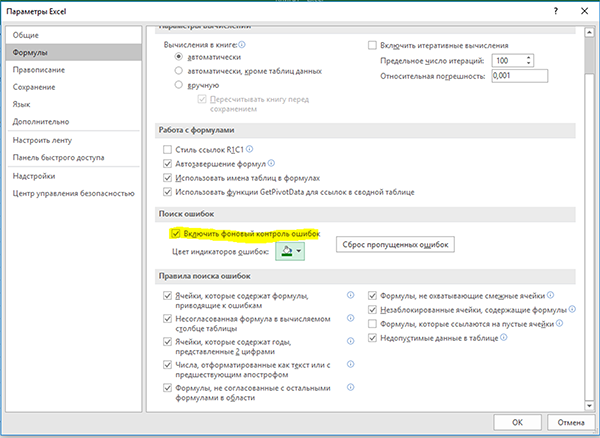Viewport: 600px width, 438px height.
Task: Toggle Недопустимые данные в таблице checkbox
Action: (372, 338)
